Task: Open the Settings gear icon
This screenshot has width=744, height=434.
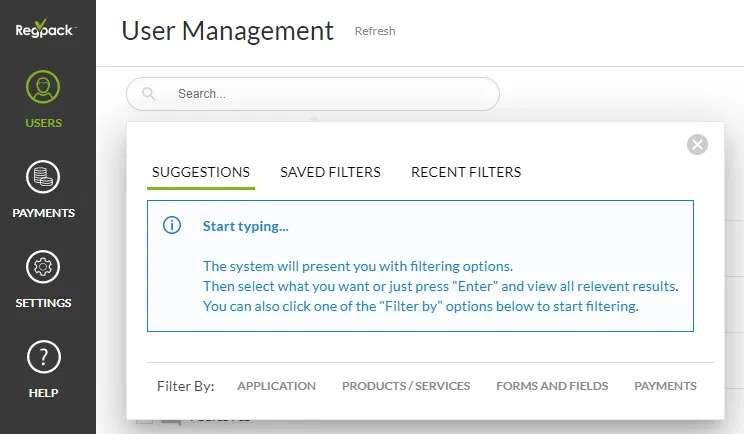Action: [x=43, y=267]
